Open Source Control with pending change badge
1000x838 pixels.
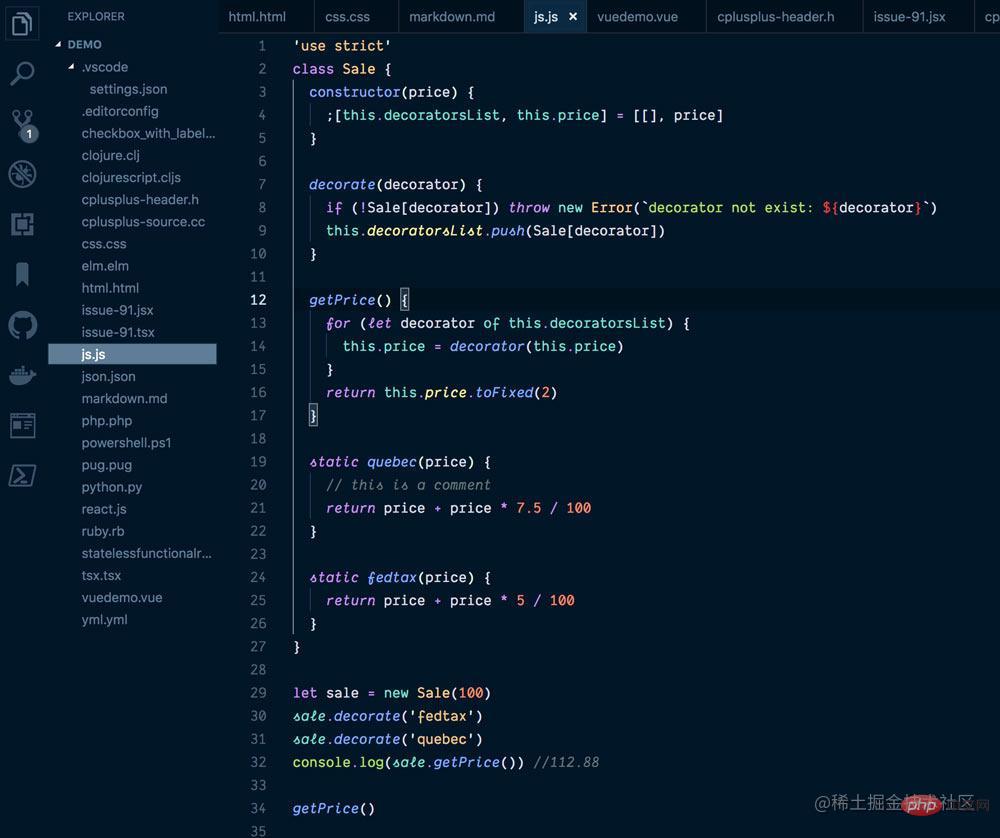point(23,123)
